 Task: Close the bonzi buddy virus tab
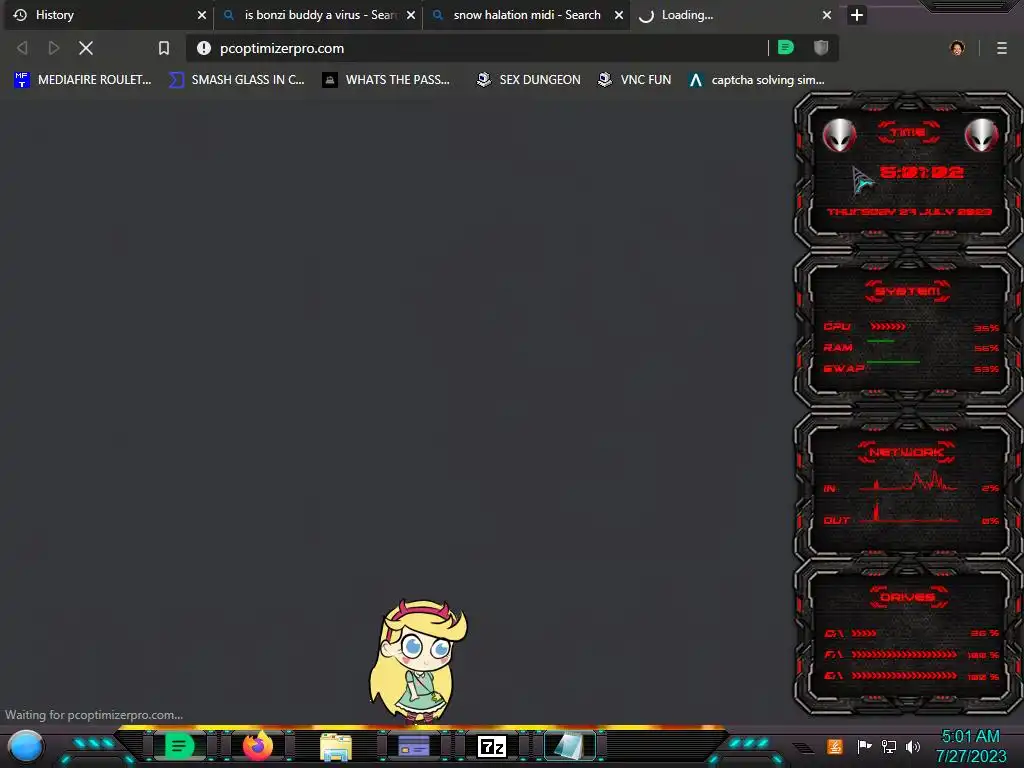click(411, 15)
